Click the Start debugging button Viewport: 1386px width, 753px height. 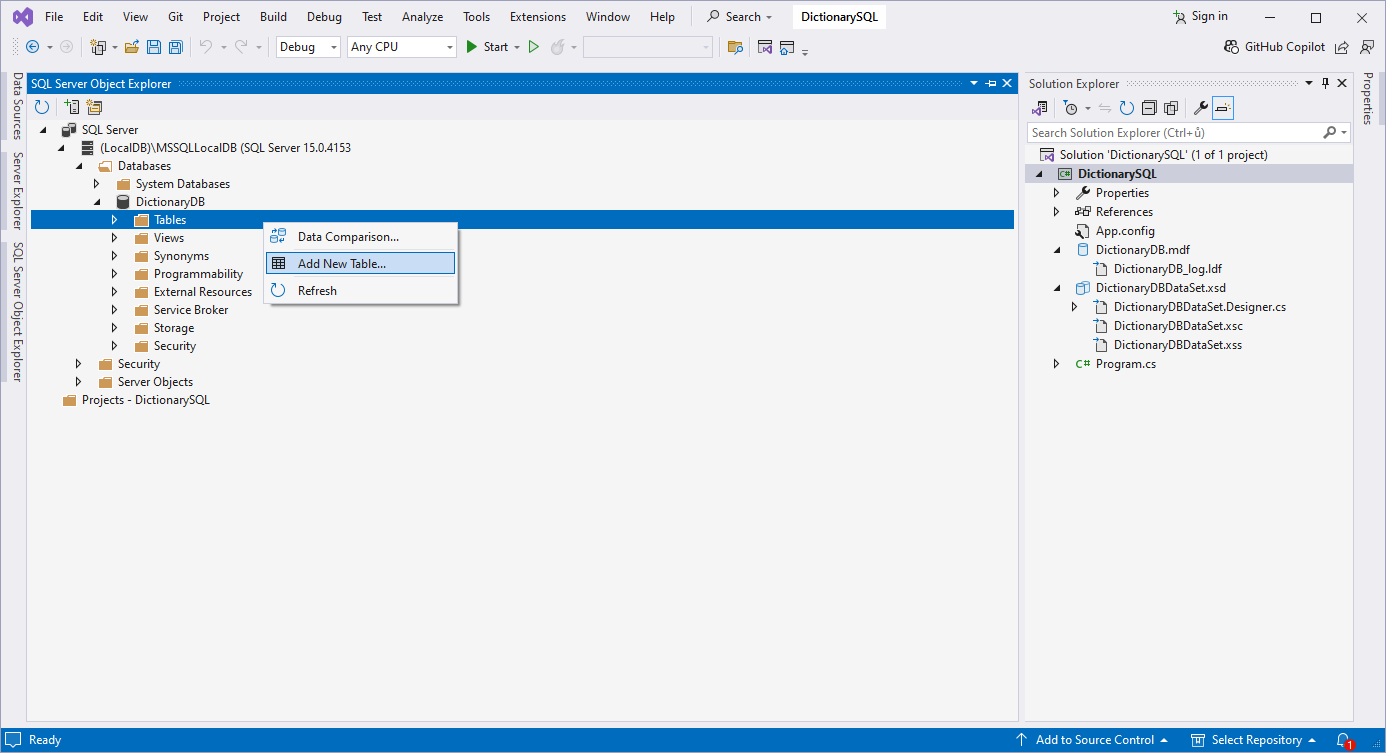click(487, 47)
